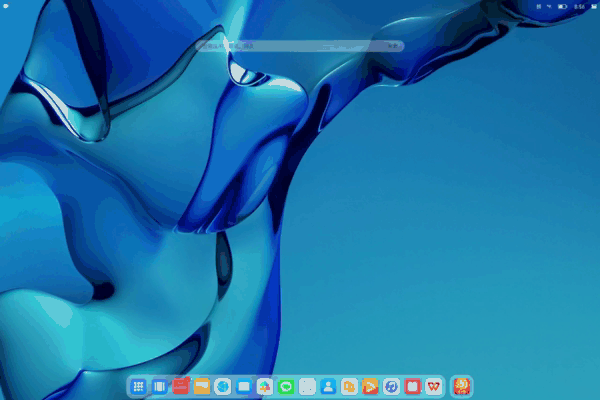Viewport: 600px width, 400px height.
Task: Open the orange app at dock's far right
Action: 462,386
